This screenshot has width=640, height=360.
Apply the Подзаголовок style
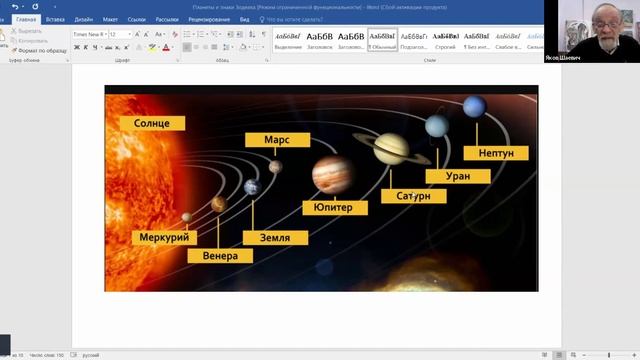(x=414, y=40)
